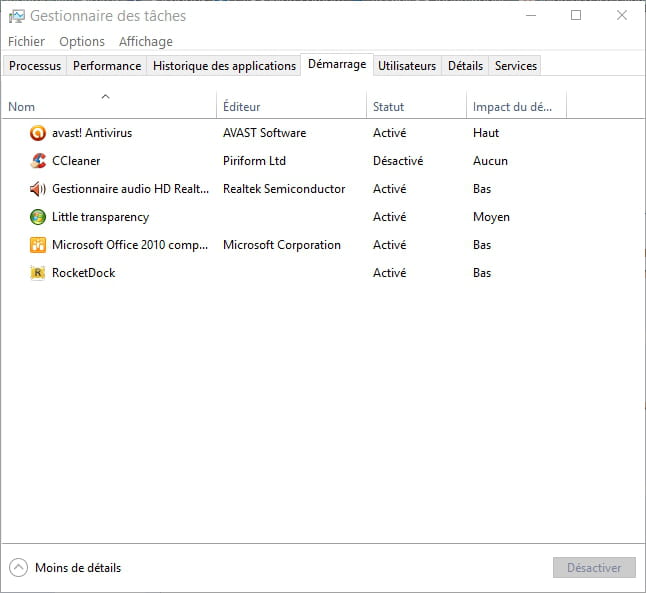This screenshot has height=593, width=646.
Task: Click Bas impact in the Realtek row
Action: [482, 189]
